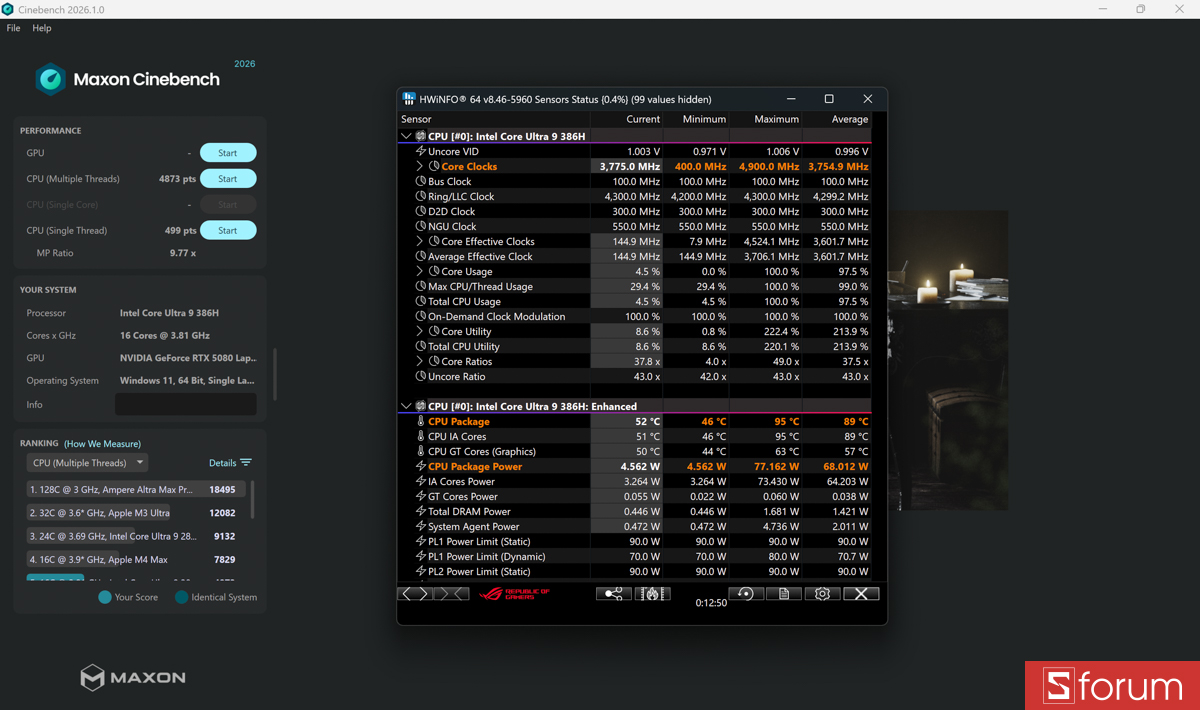Viewport: 1200px width, 710px height.
Task: Click the Details filter icon in Ranking
Action: 246,463
